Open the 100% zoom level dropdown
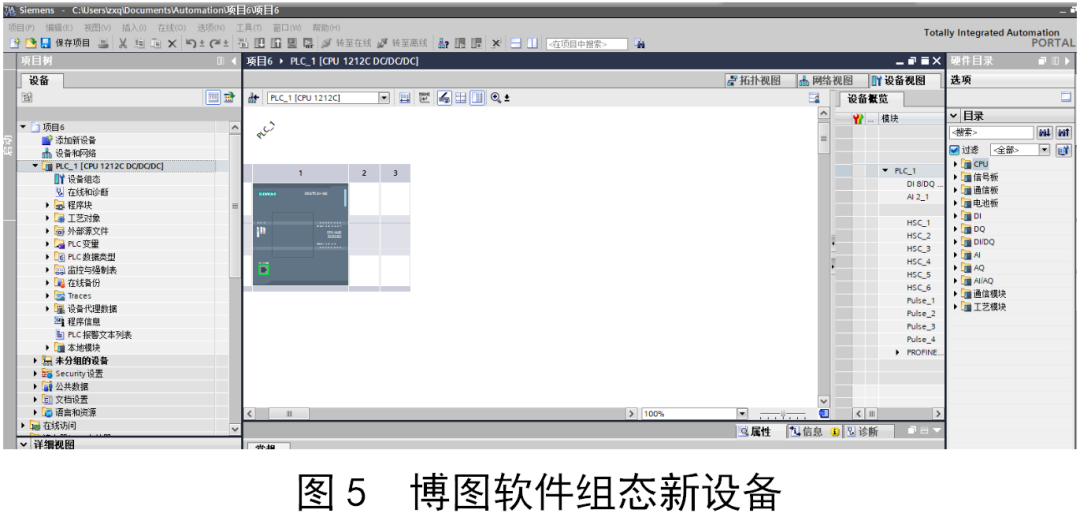This screenshot has height=517, width=1080. coord(742,414)
